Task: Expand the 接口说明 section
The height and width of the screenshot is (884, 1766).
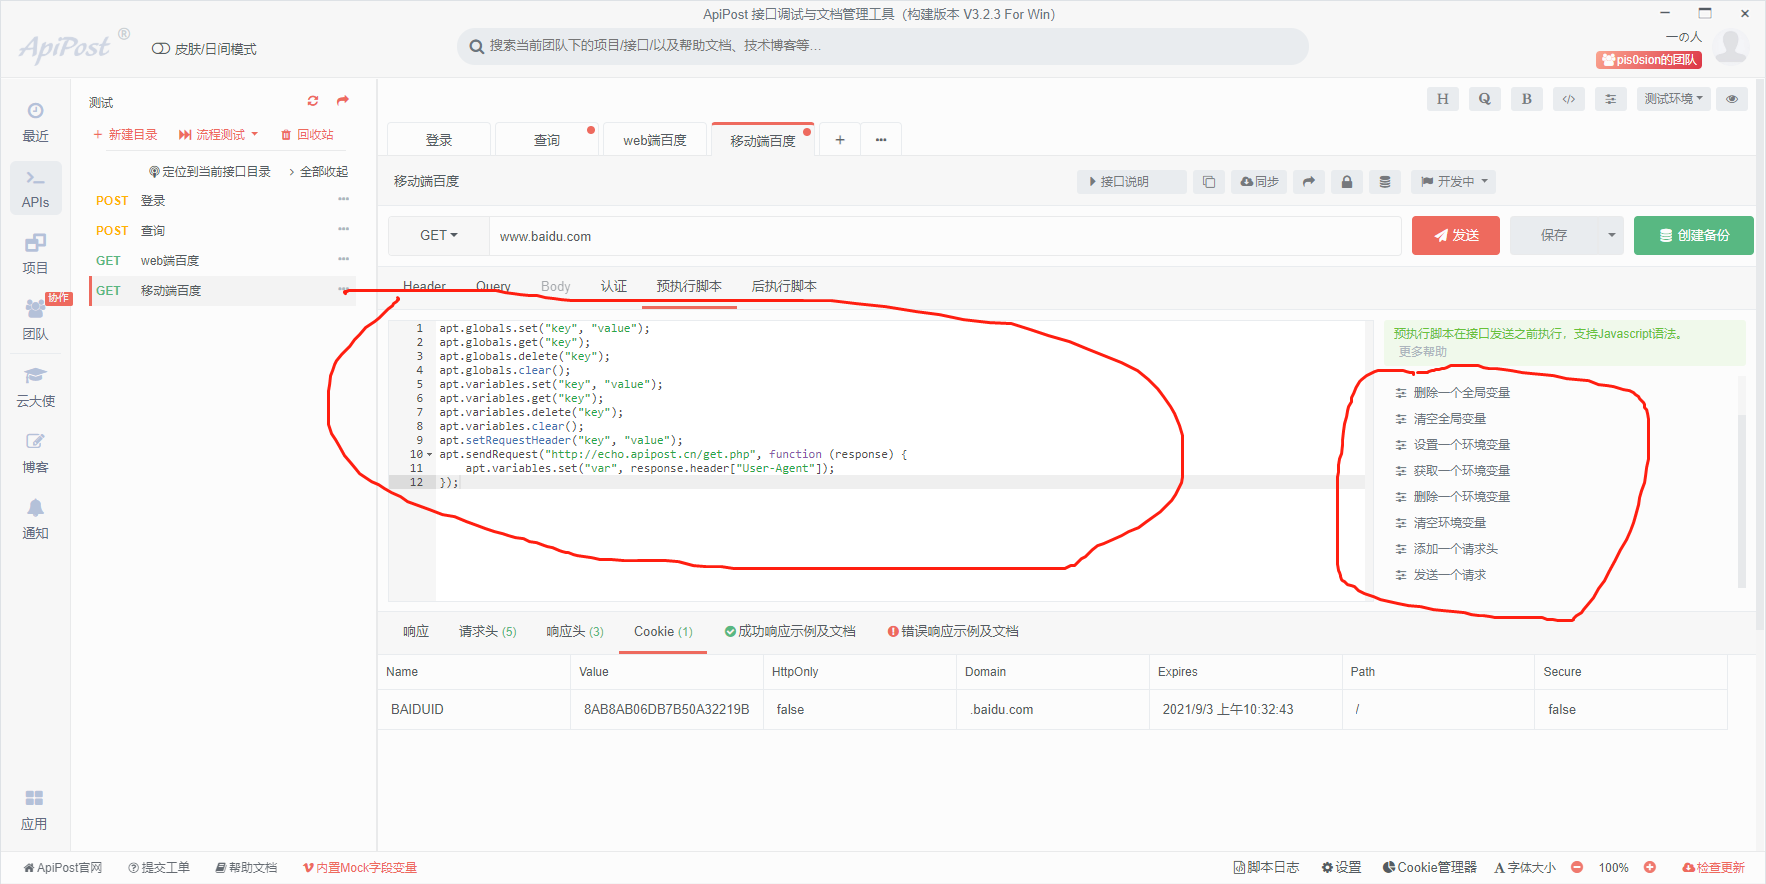Action: coord(1132,182)
